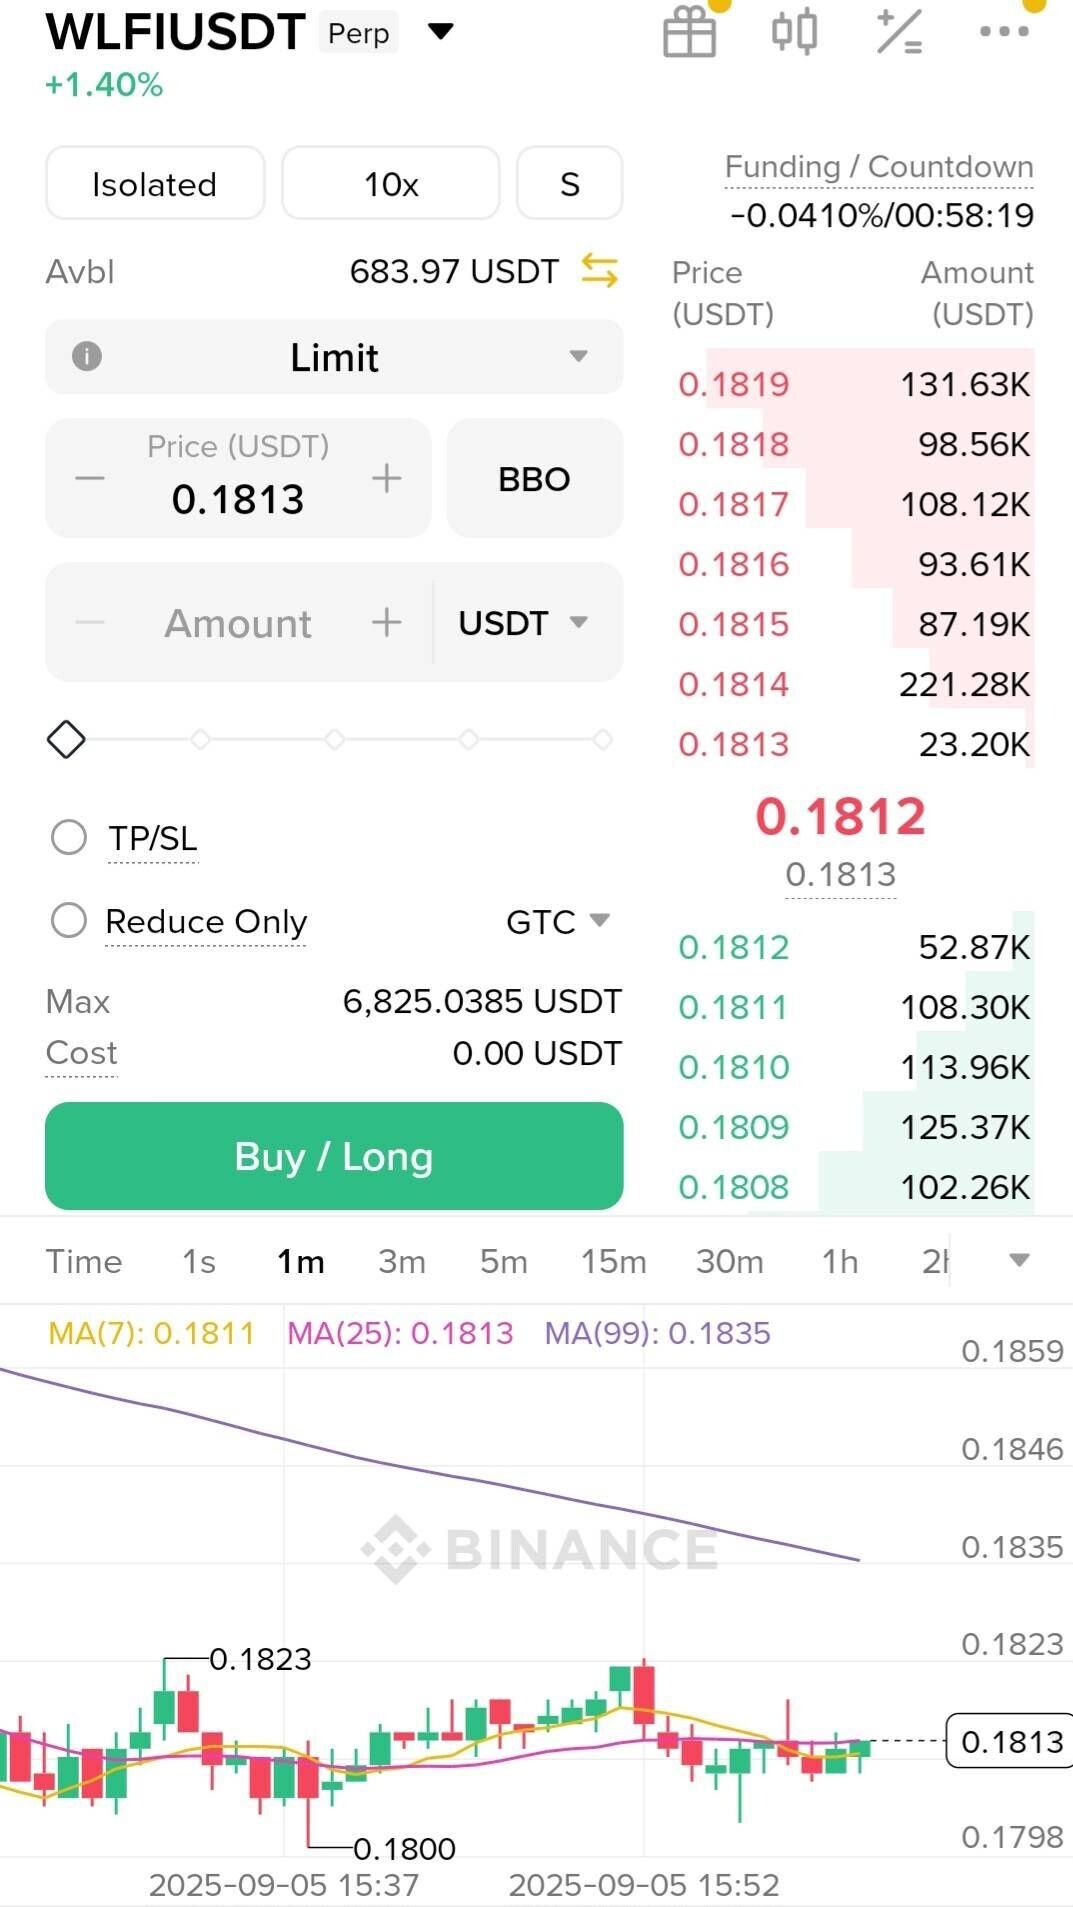The image size is (1073, 1907).
Task: Enable the Reduce Only option
Action: [x=69, y=921]
